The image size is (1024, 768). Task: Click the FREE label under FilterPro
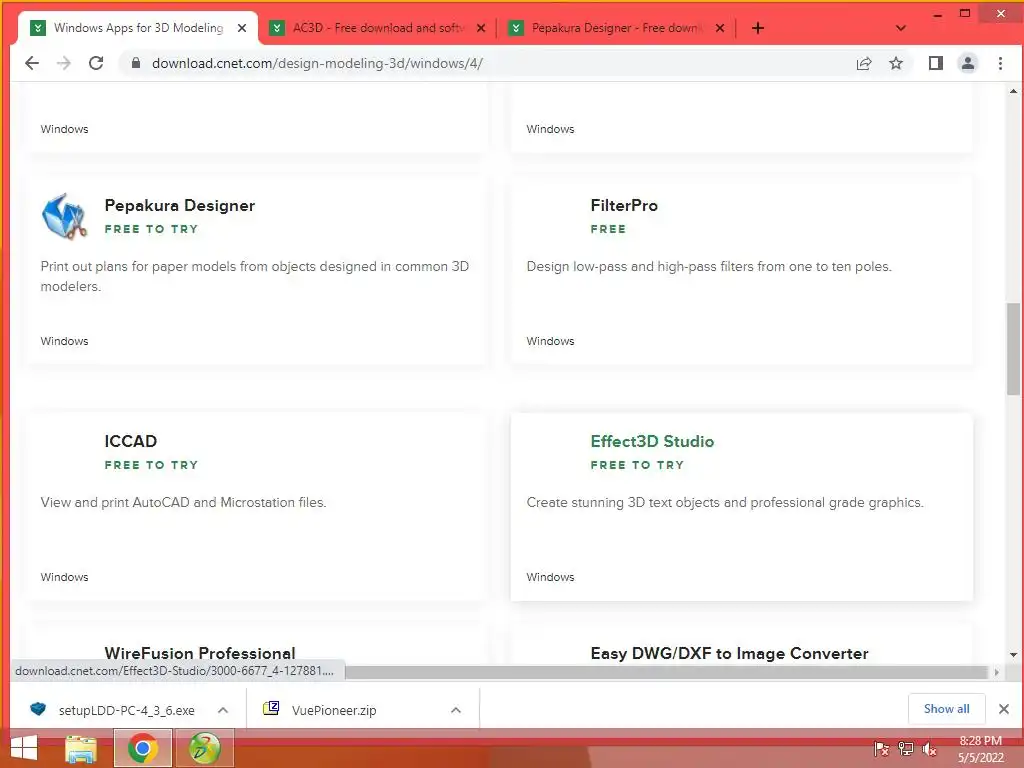click(608, 229)
